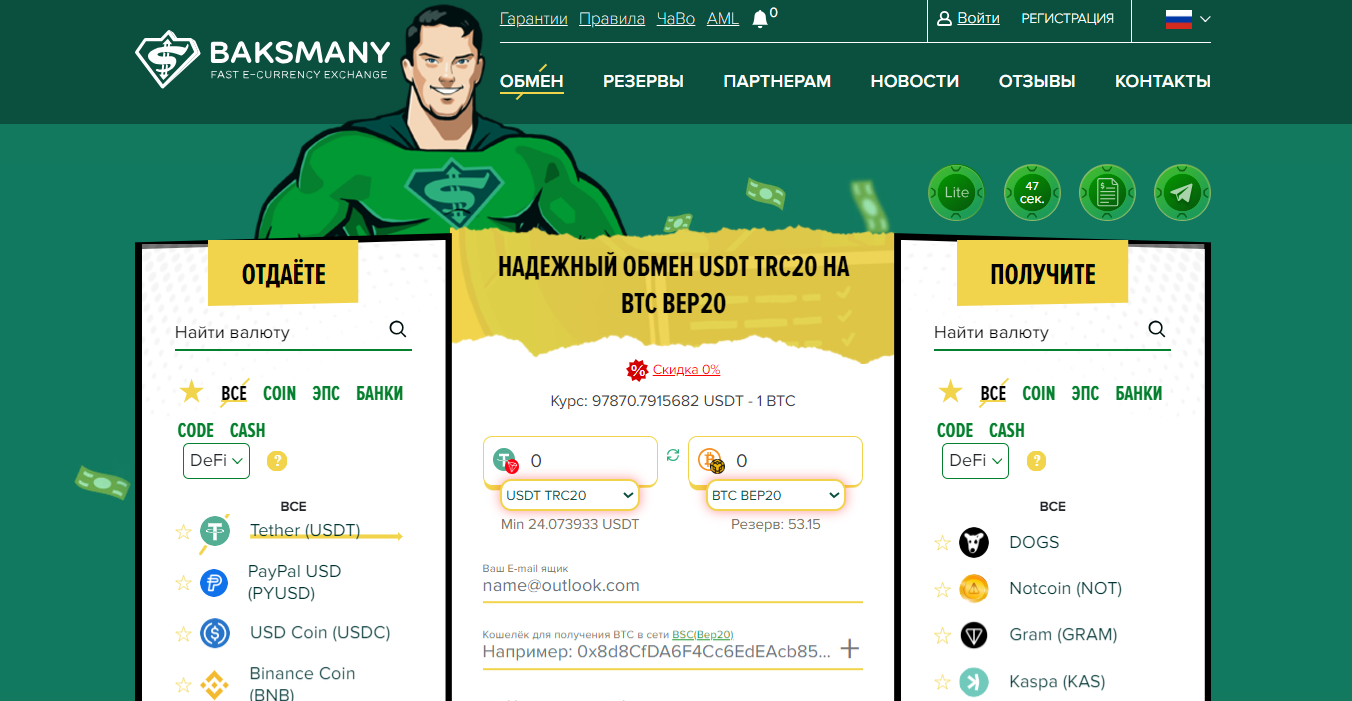The width and height of the screenshot is (1352, 701).
Task: Toggle the favorite star beside DOGS
Action: [x=942, y=543]
